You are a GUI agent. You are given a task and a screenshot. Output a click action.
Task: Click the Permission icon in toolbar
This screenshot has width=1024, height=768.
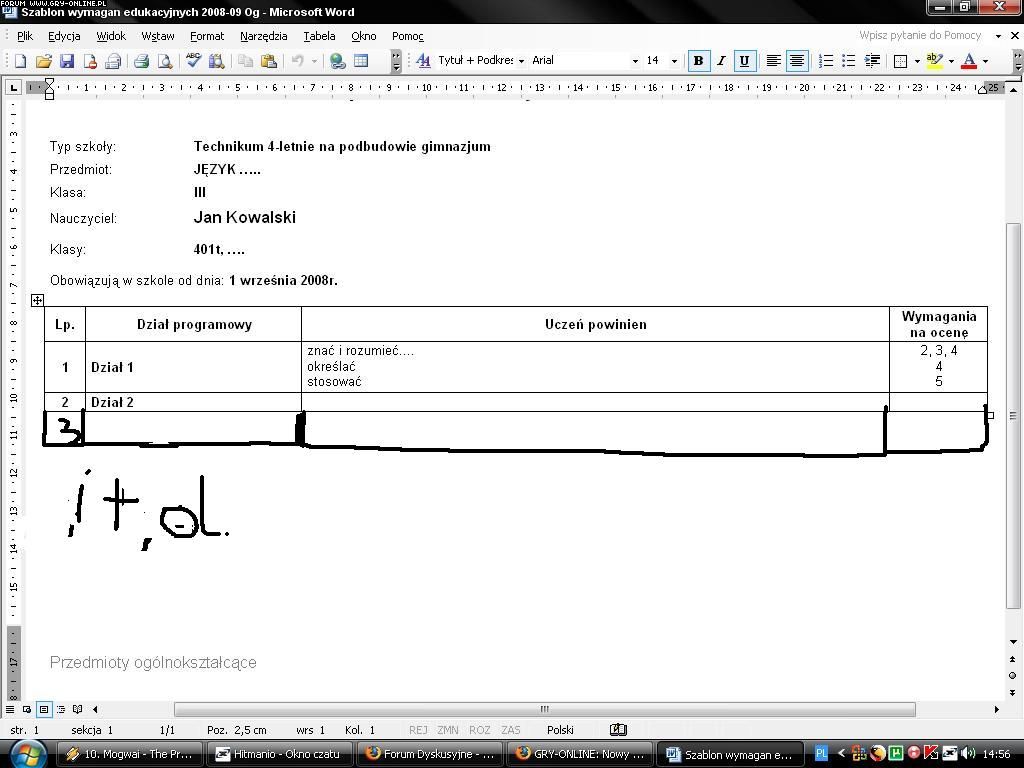click(90, 61)
